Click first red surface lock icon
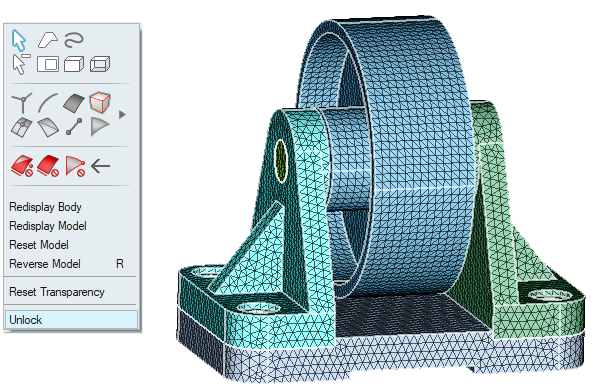The height and width of the screenshot is (390, 600). pyautogui.click(x=22, y=166)
